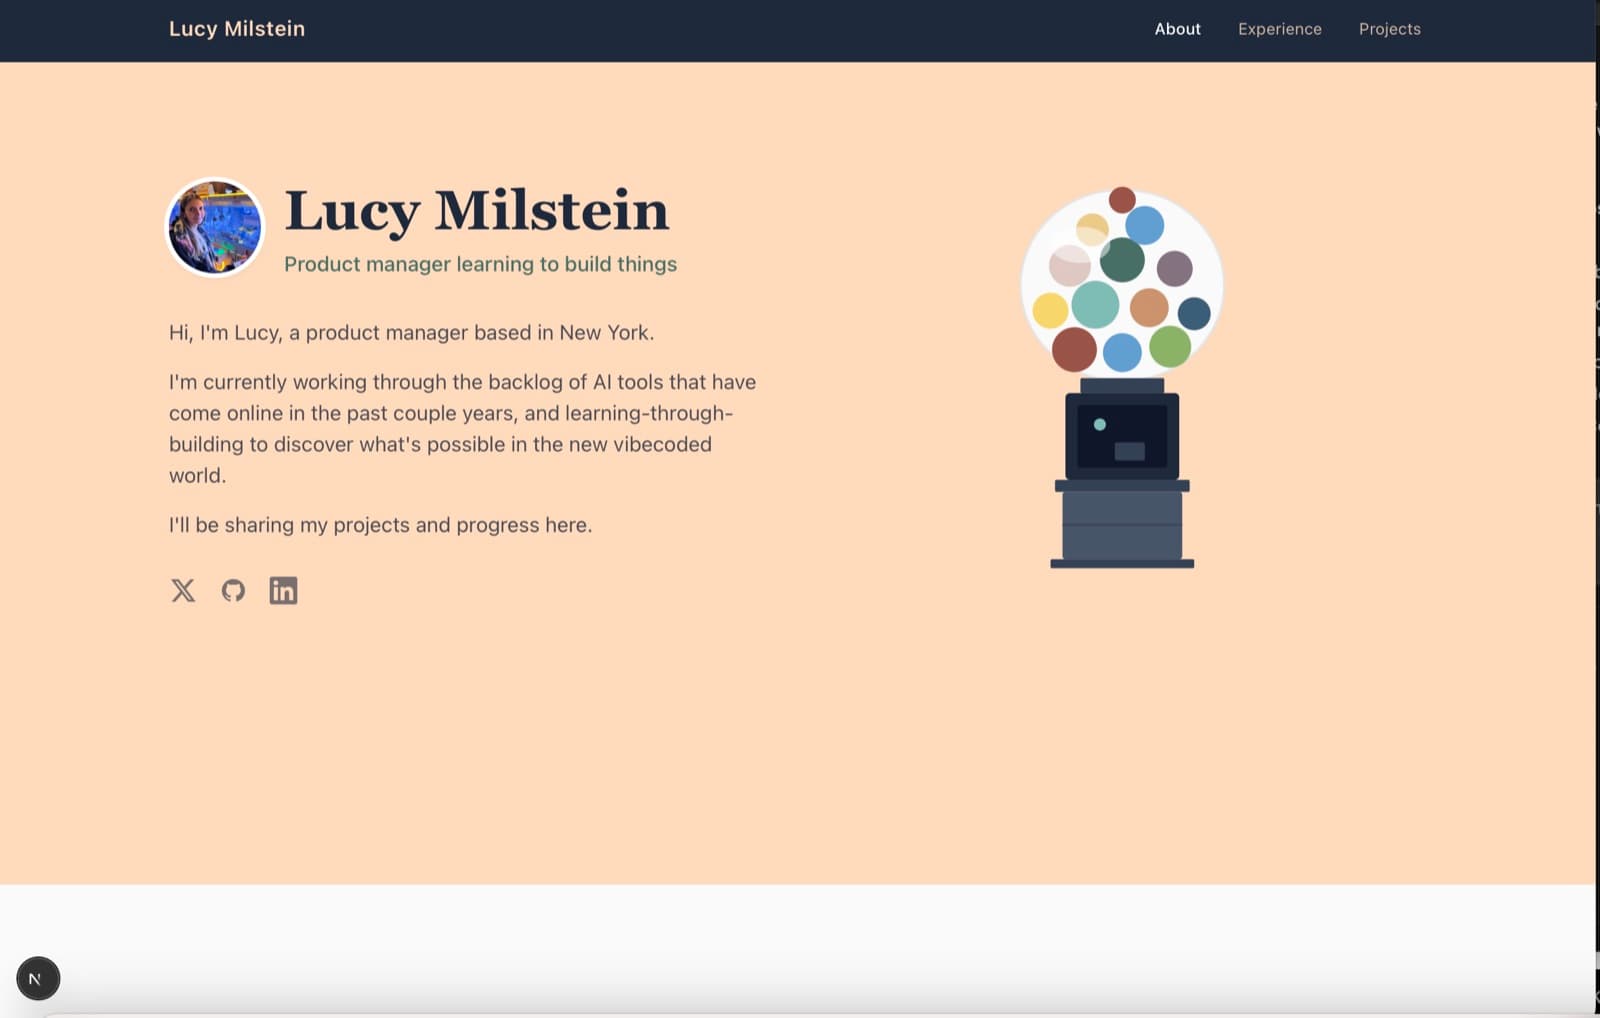
Task: Select the purple gumball
Action: (x=1174, y=268)
